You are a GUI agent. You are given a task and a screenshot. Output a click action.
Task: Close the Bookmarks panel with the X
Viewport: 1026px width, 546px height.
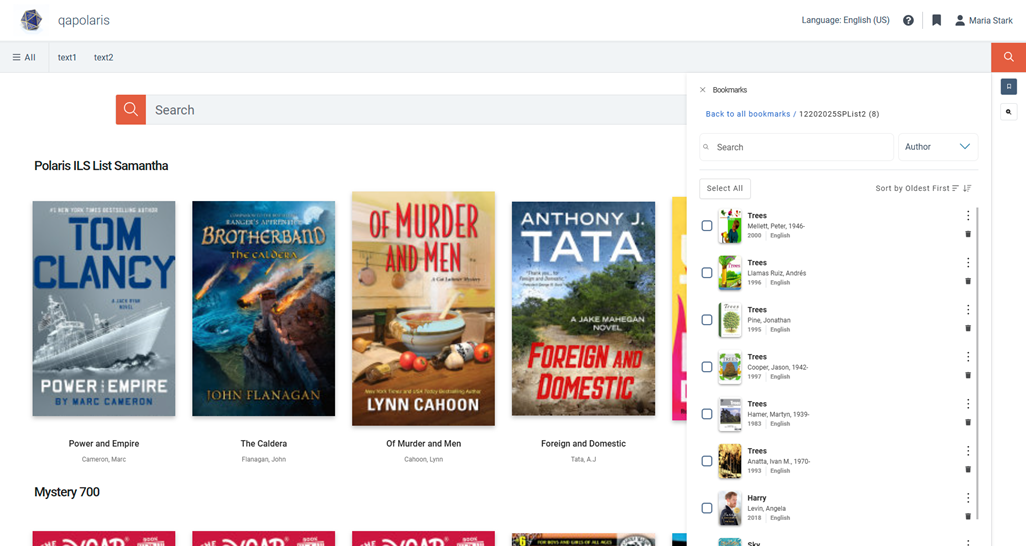point(703,90)
